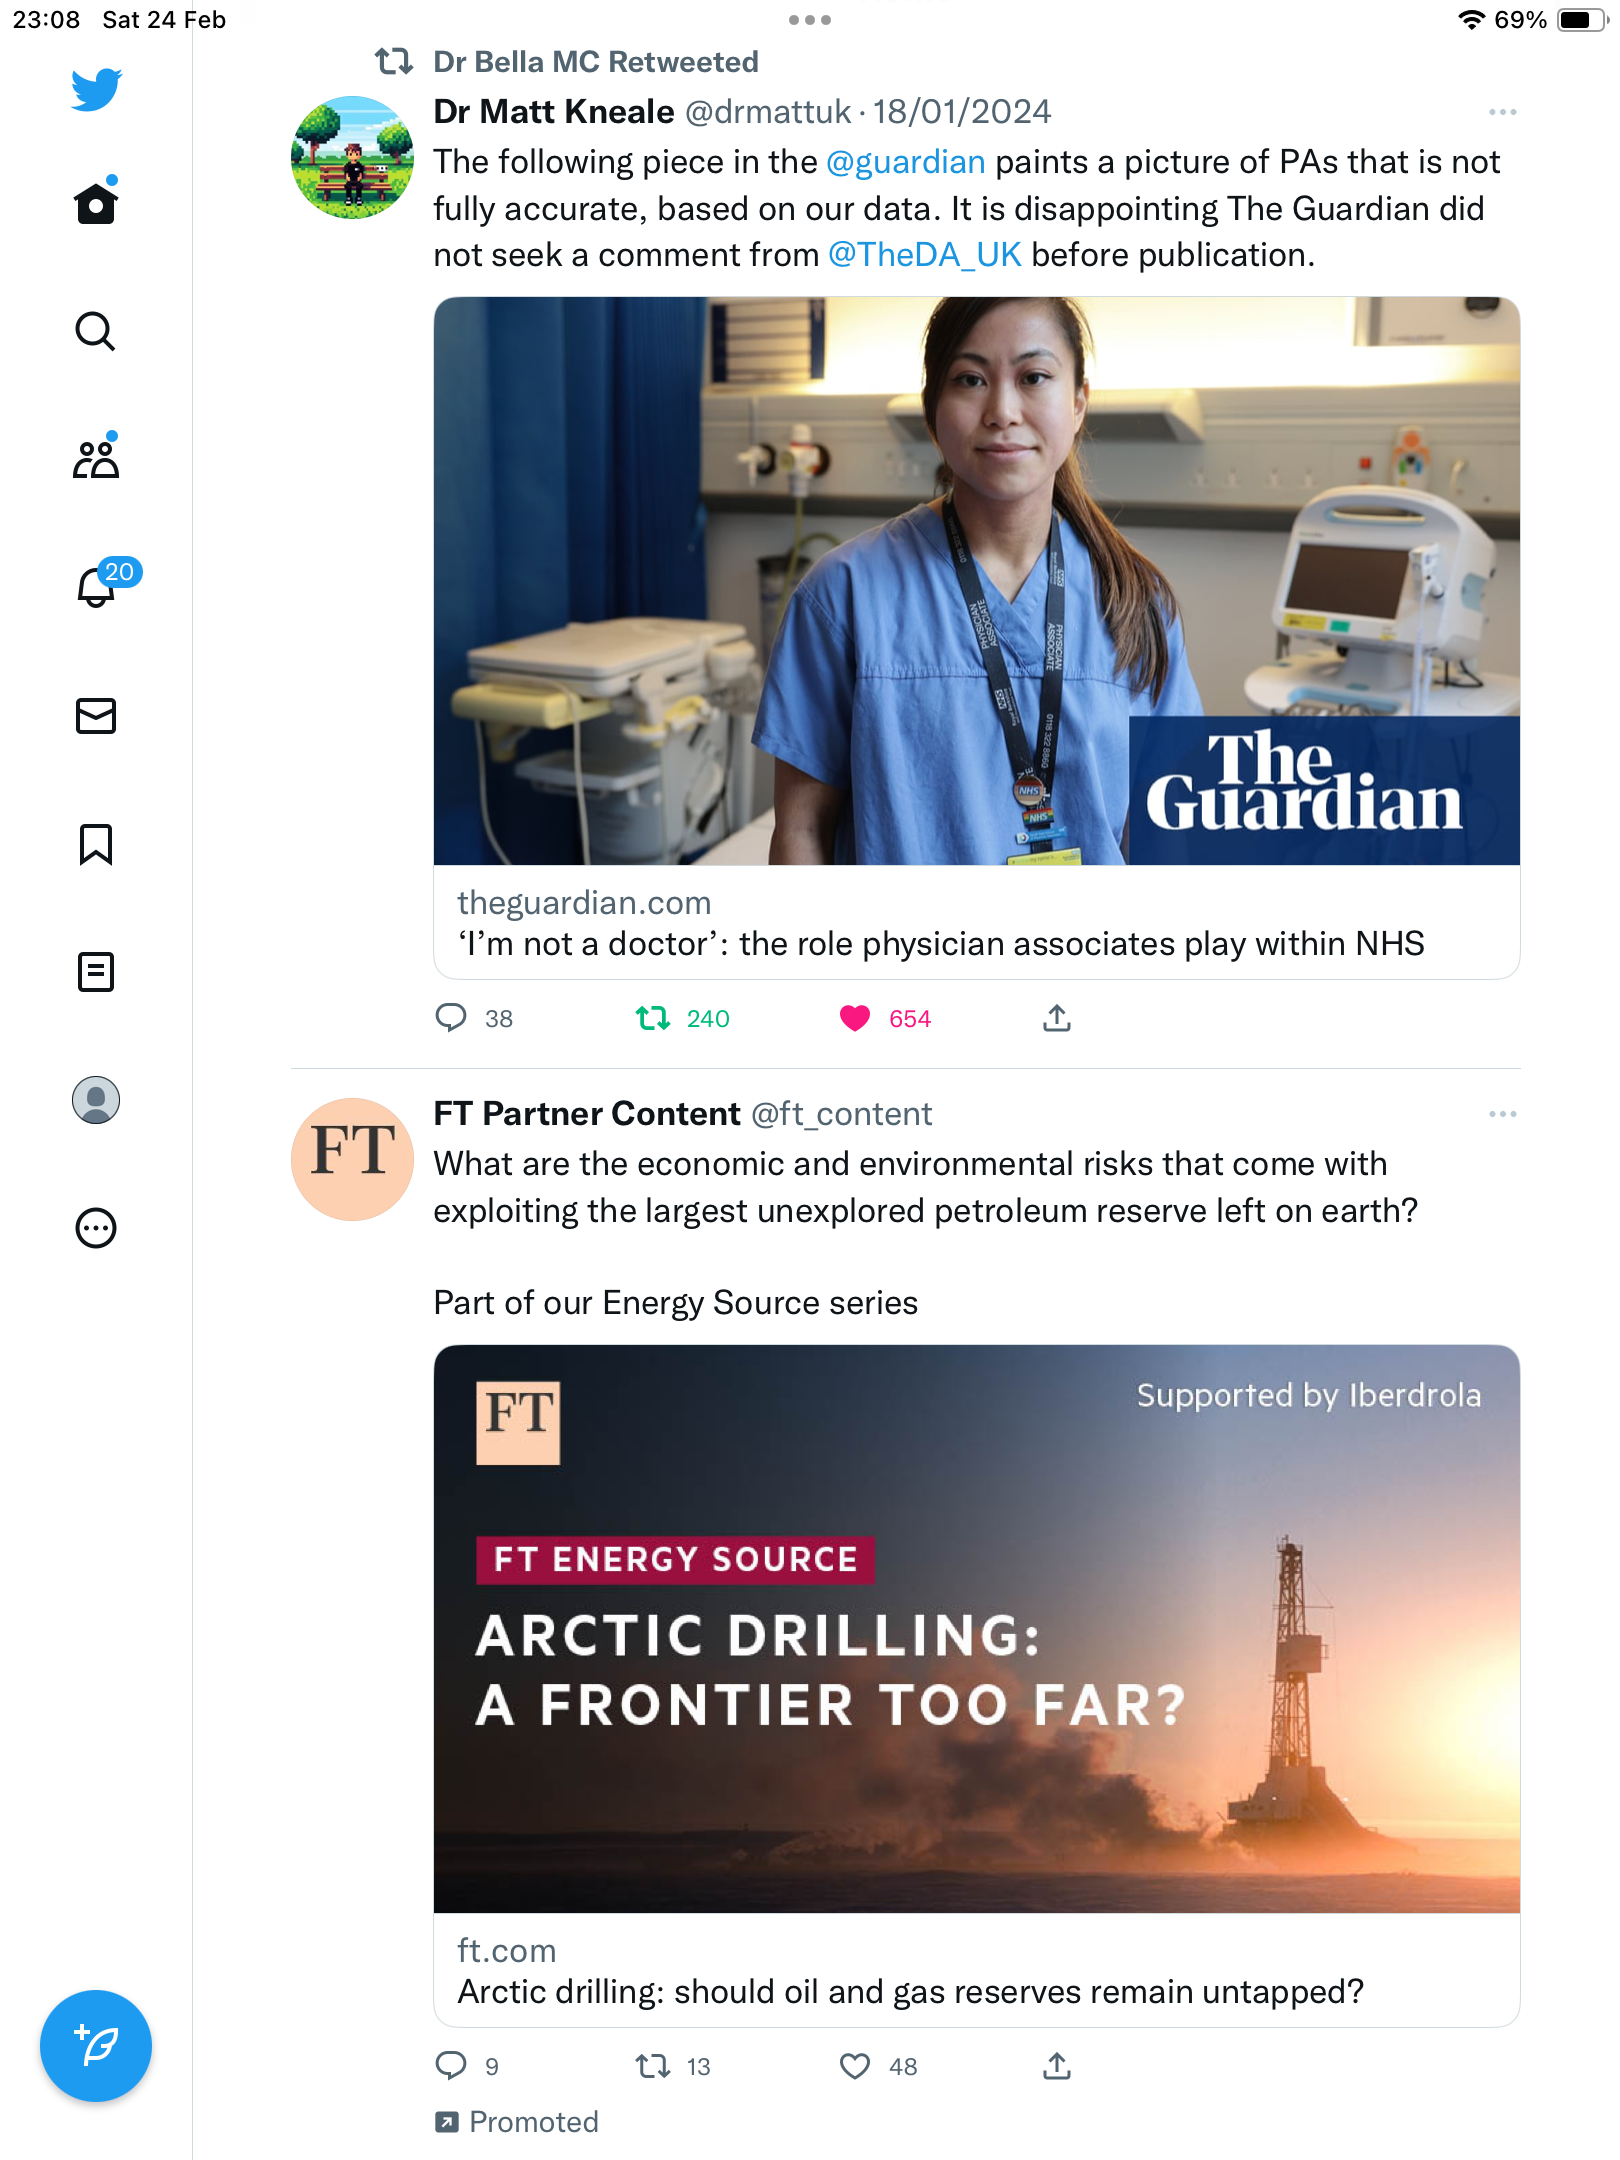Tap 'theguardian.com' domain text
The height and width of the screenshot is (2160, 1620).
pyautogui.click(x=584, y=902)
